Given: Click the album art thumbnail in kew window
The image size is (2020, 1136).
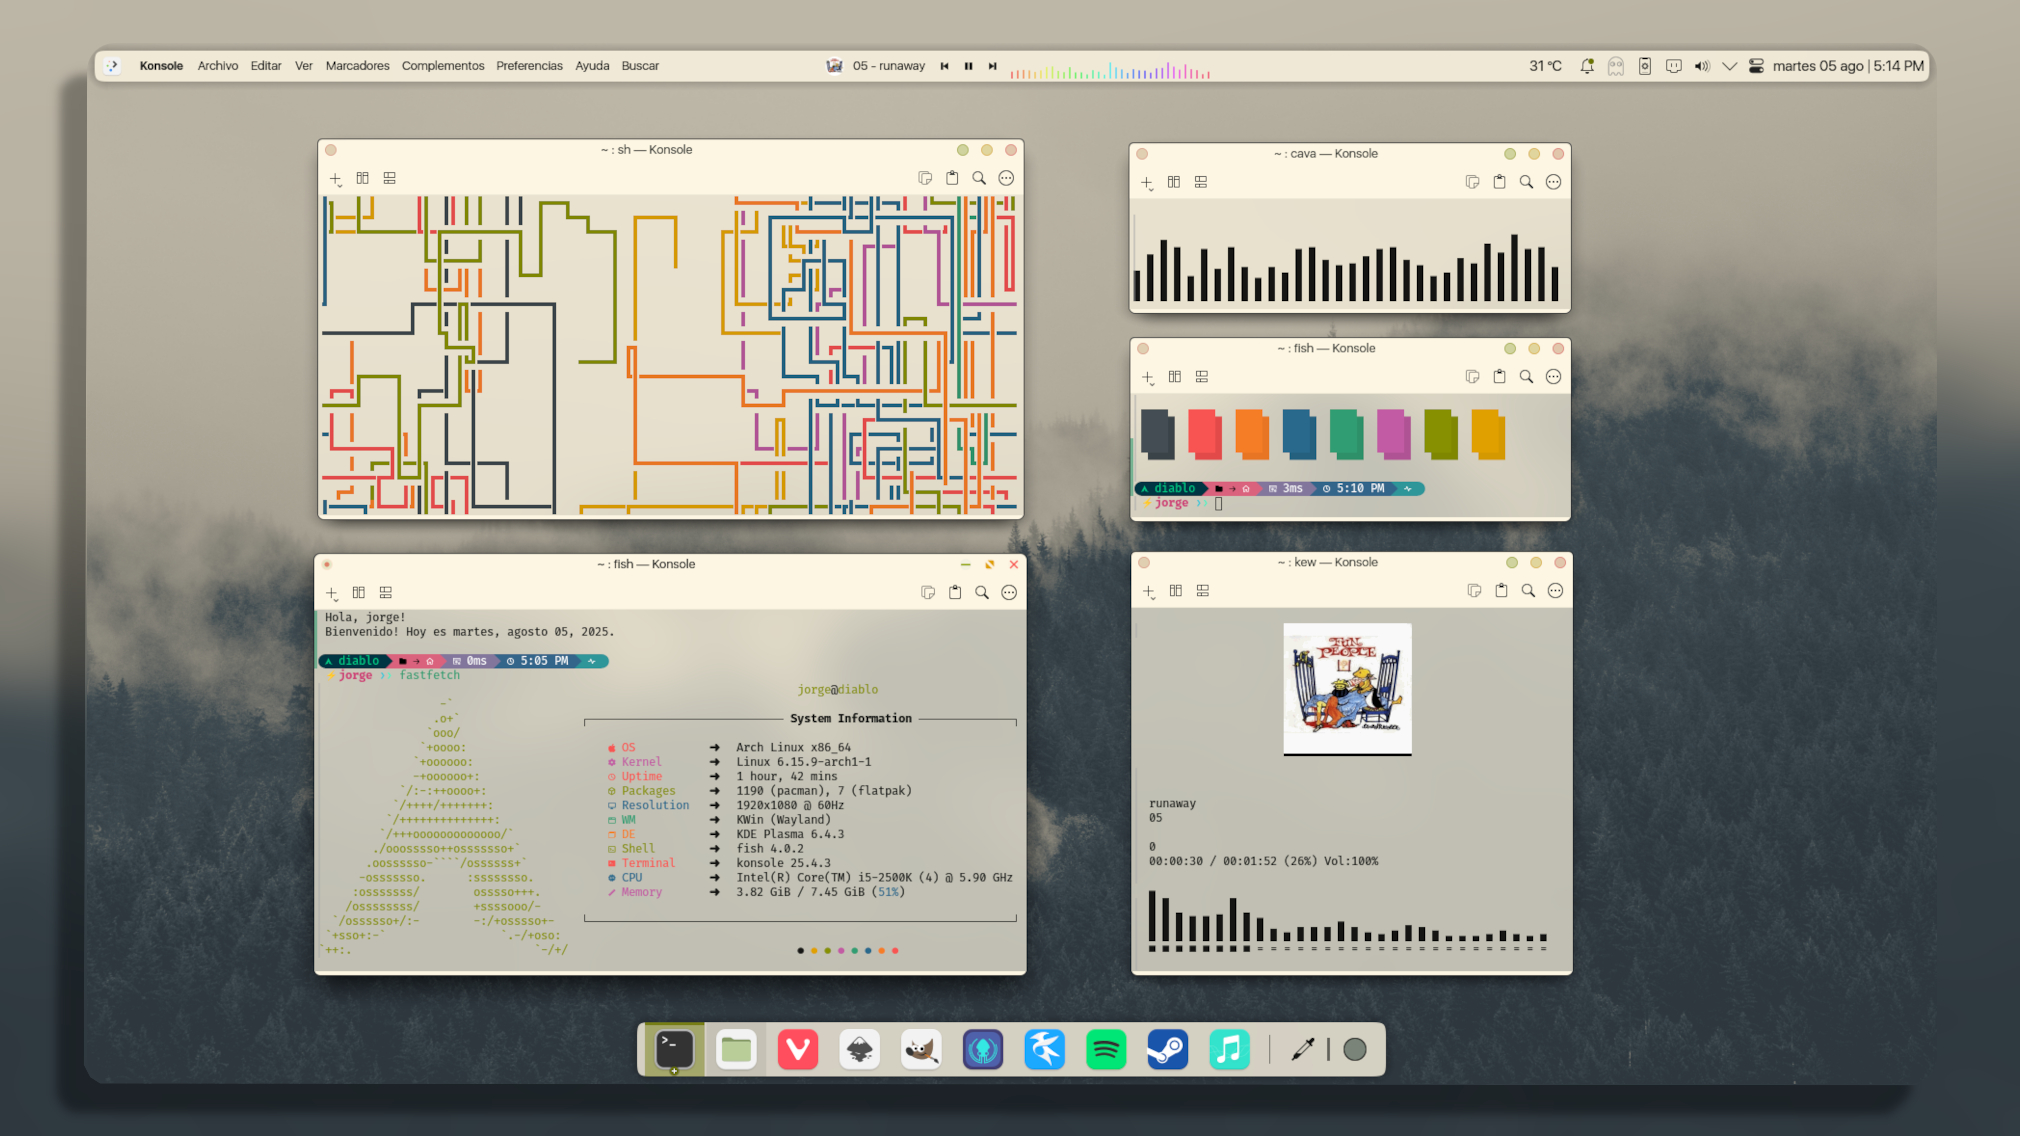Looking at the screenshot, I should [1347, 689].
